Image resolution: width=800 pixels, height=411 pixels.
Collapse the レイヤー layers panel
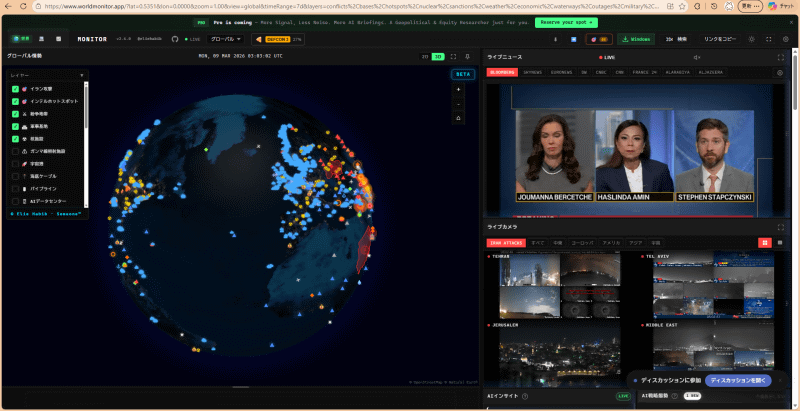click(x=82, y=75)
